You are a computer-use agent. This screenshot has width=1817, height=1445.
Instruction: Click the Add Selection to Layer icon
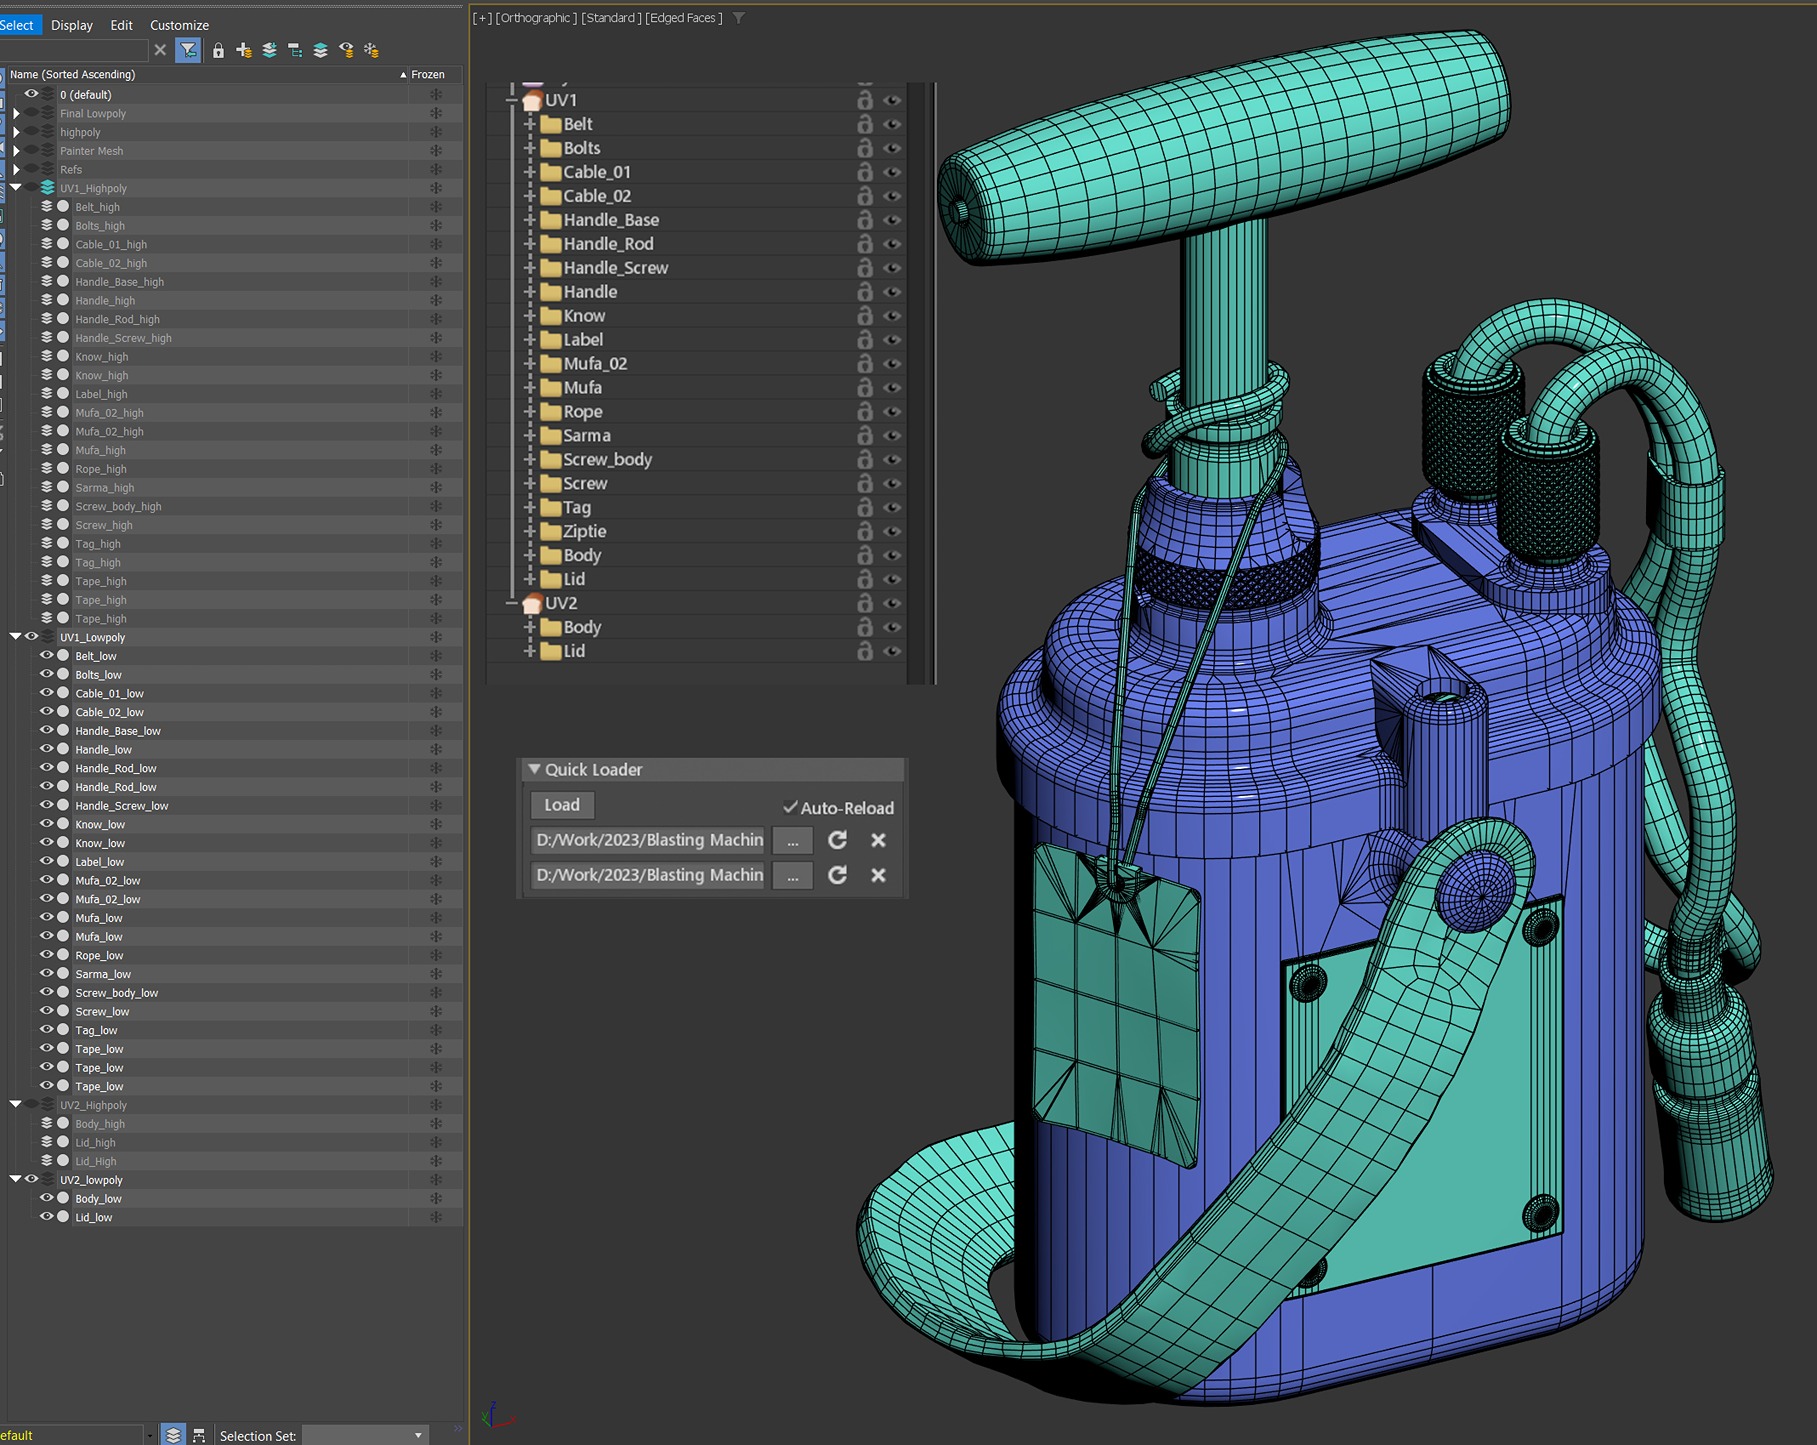[269, 50]
